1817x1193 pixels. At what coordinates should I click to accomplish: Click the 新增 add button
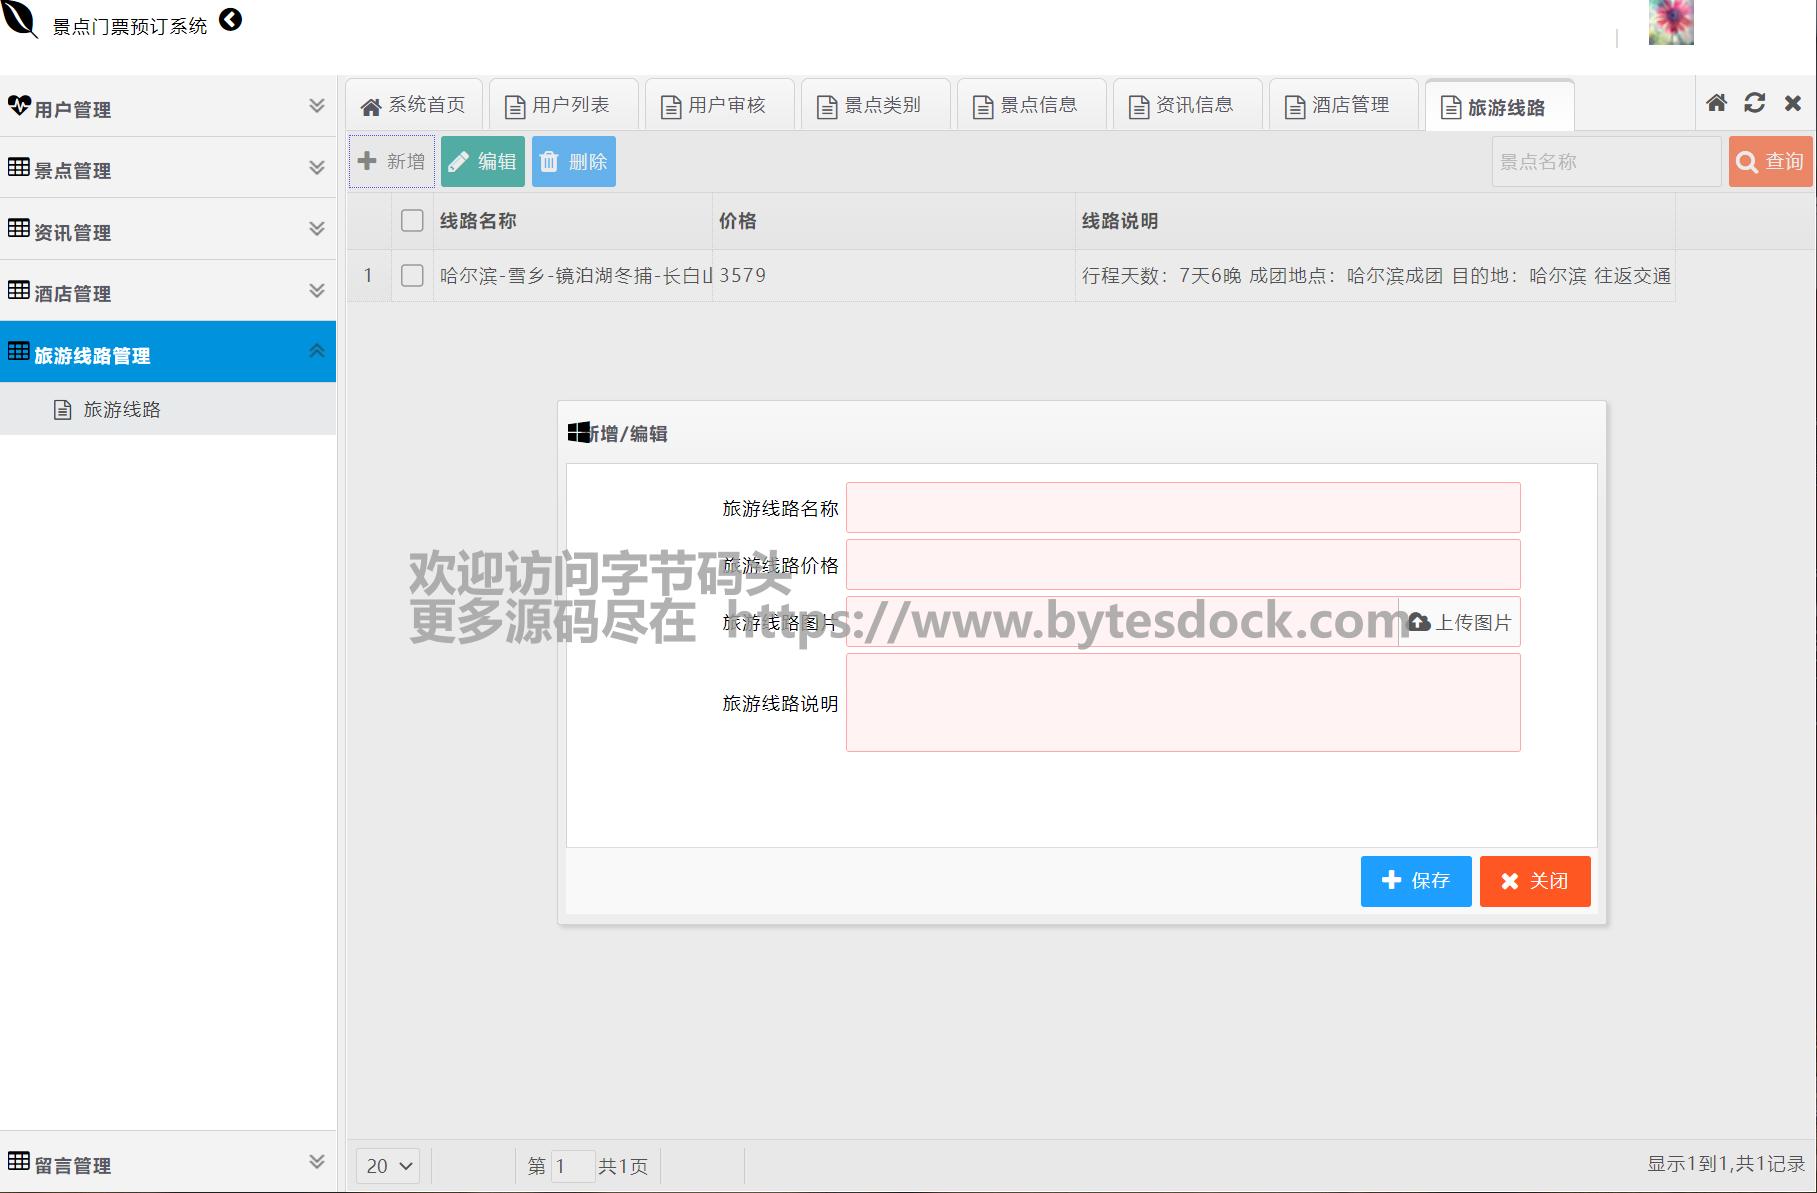pyautogui.click(x=391, y=161)
